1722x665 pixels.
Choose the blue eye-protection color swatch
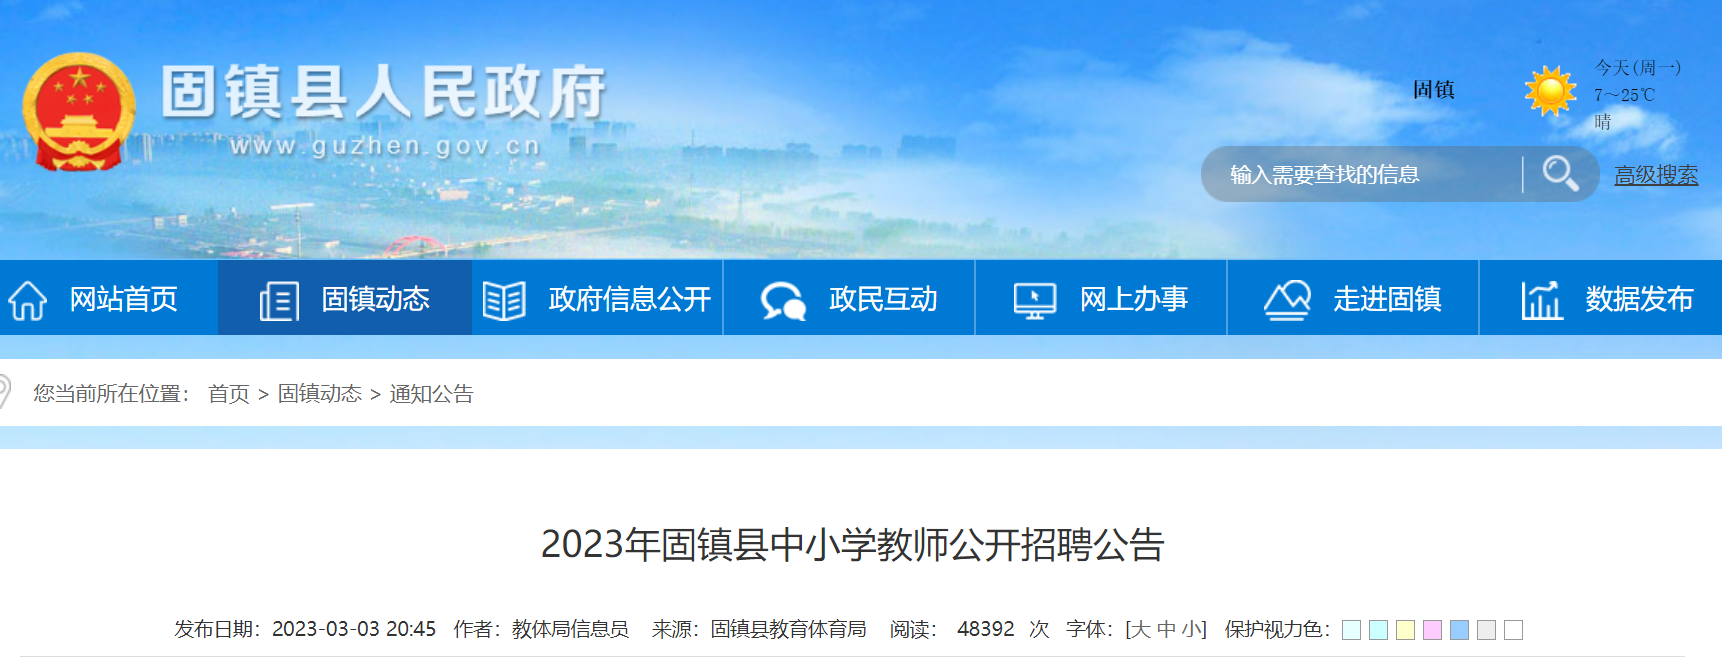pos(1459,630)
